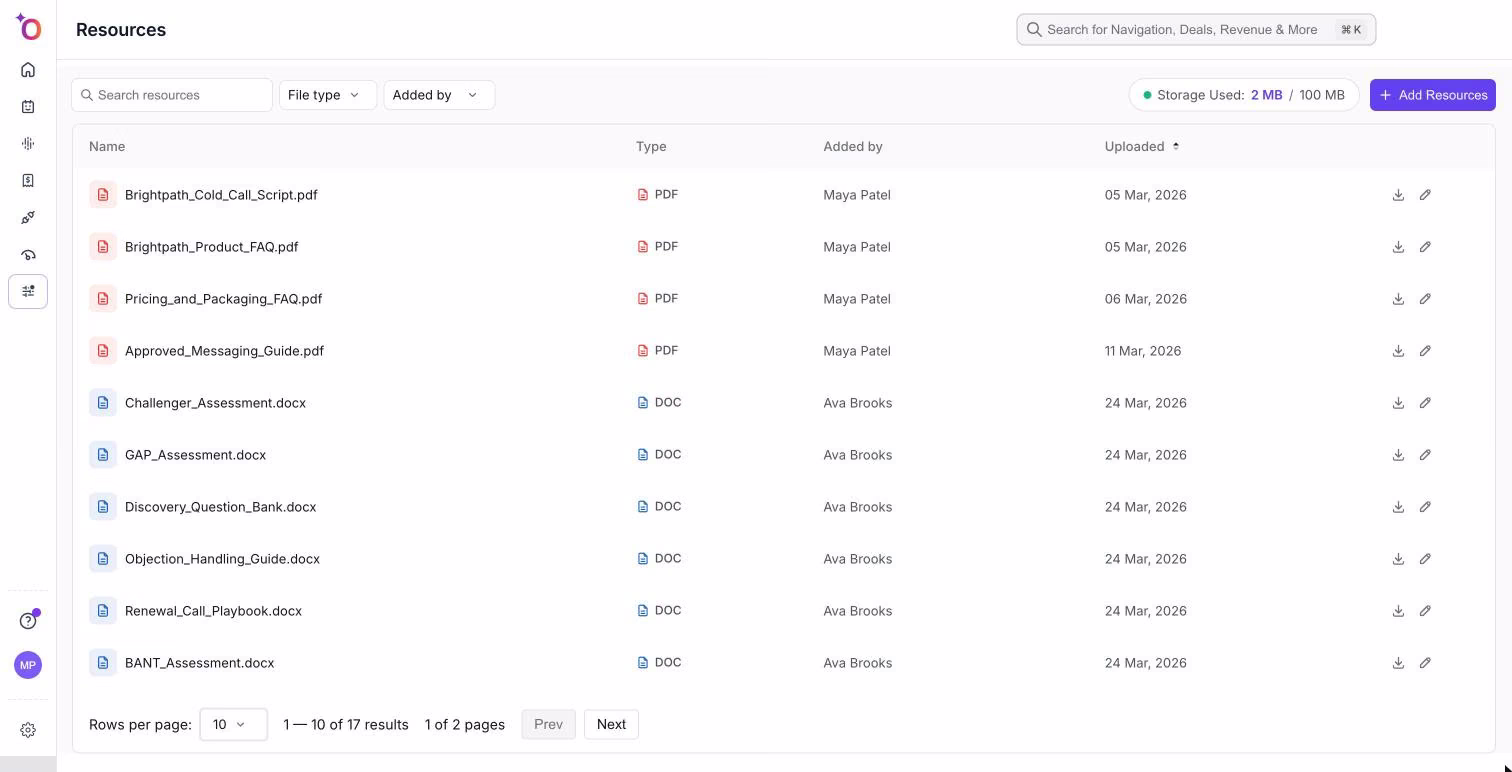The height and width of the screenshot is (772, 1512).
Task: Click the Prev pagination button
Action: [548, 725]
